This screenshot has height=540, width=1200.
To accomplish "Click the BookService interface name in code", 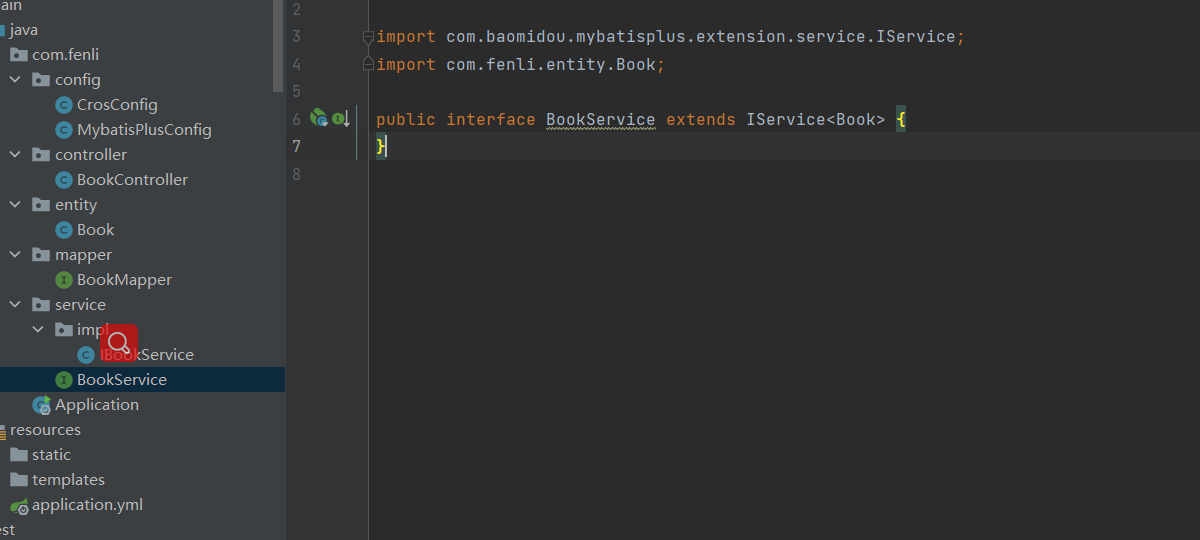I will coord(600,120).
